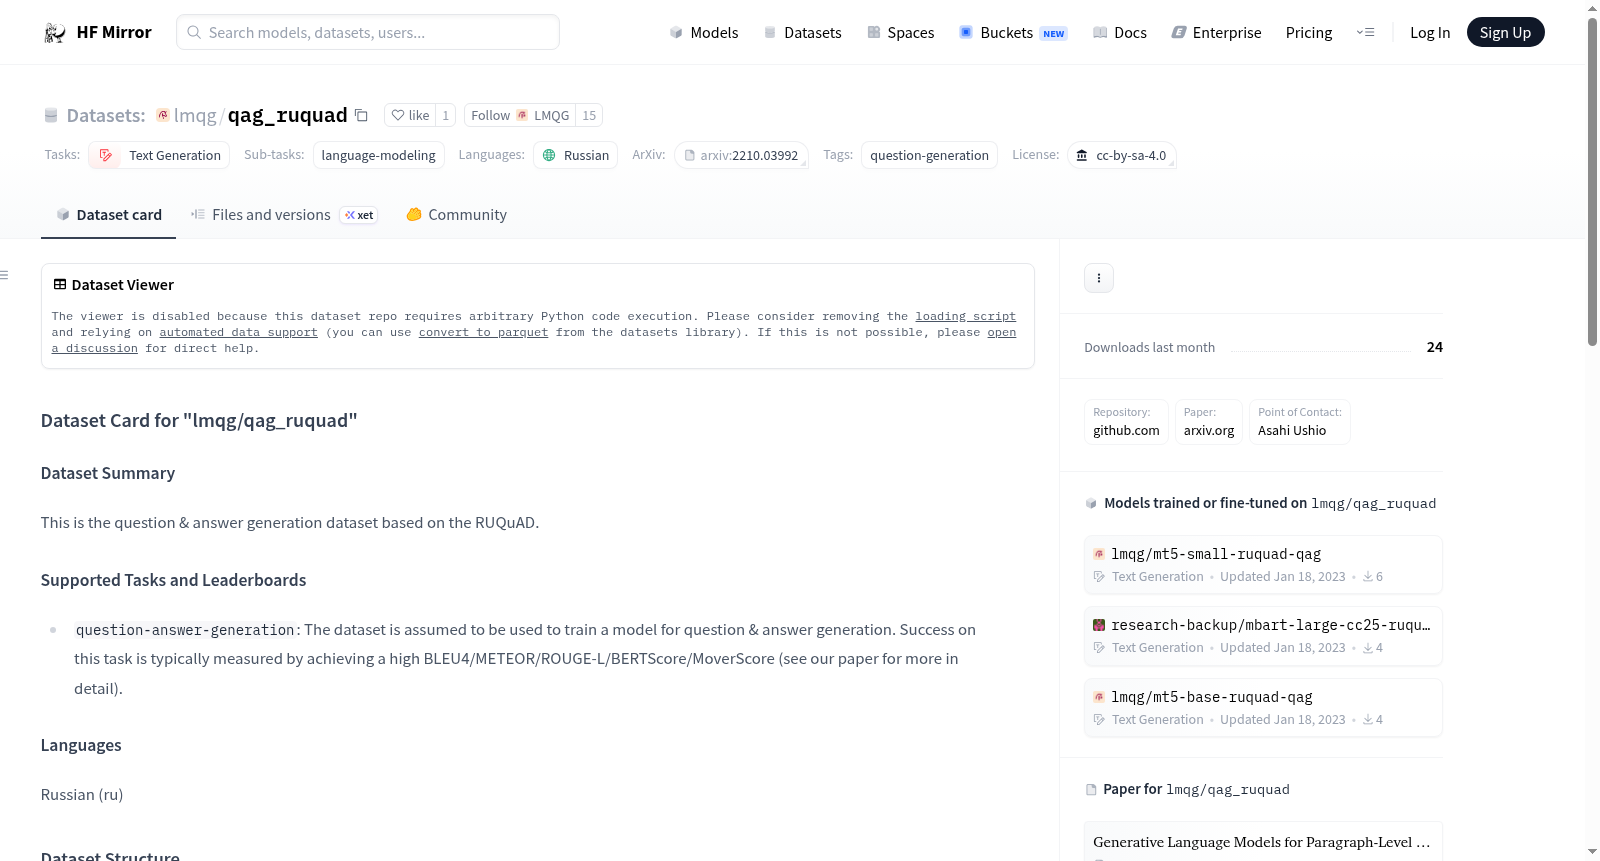The width and height of the screenshot is (1600, 861).
Task: Open the three-dot options menu
Action: tap(1099, 278)
